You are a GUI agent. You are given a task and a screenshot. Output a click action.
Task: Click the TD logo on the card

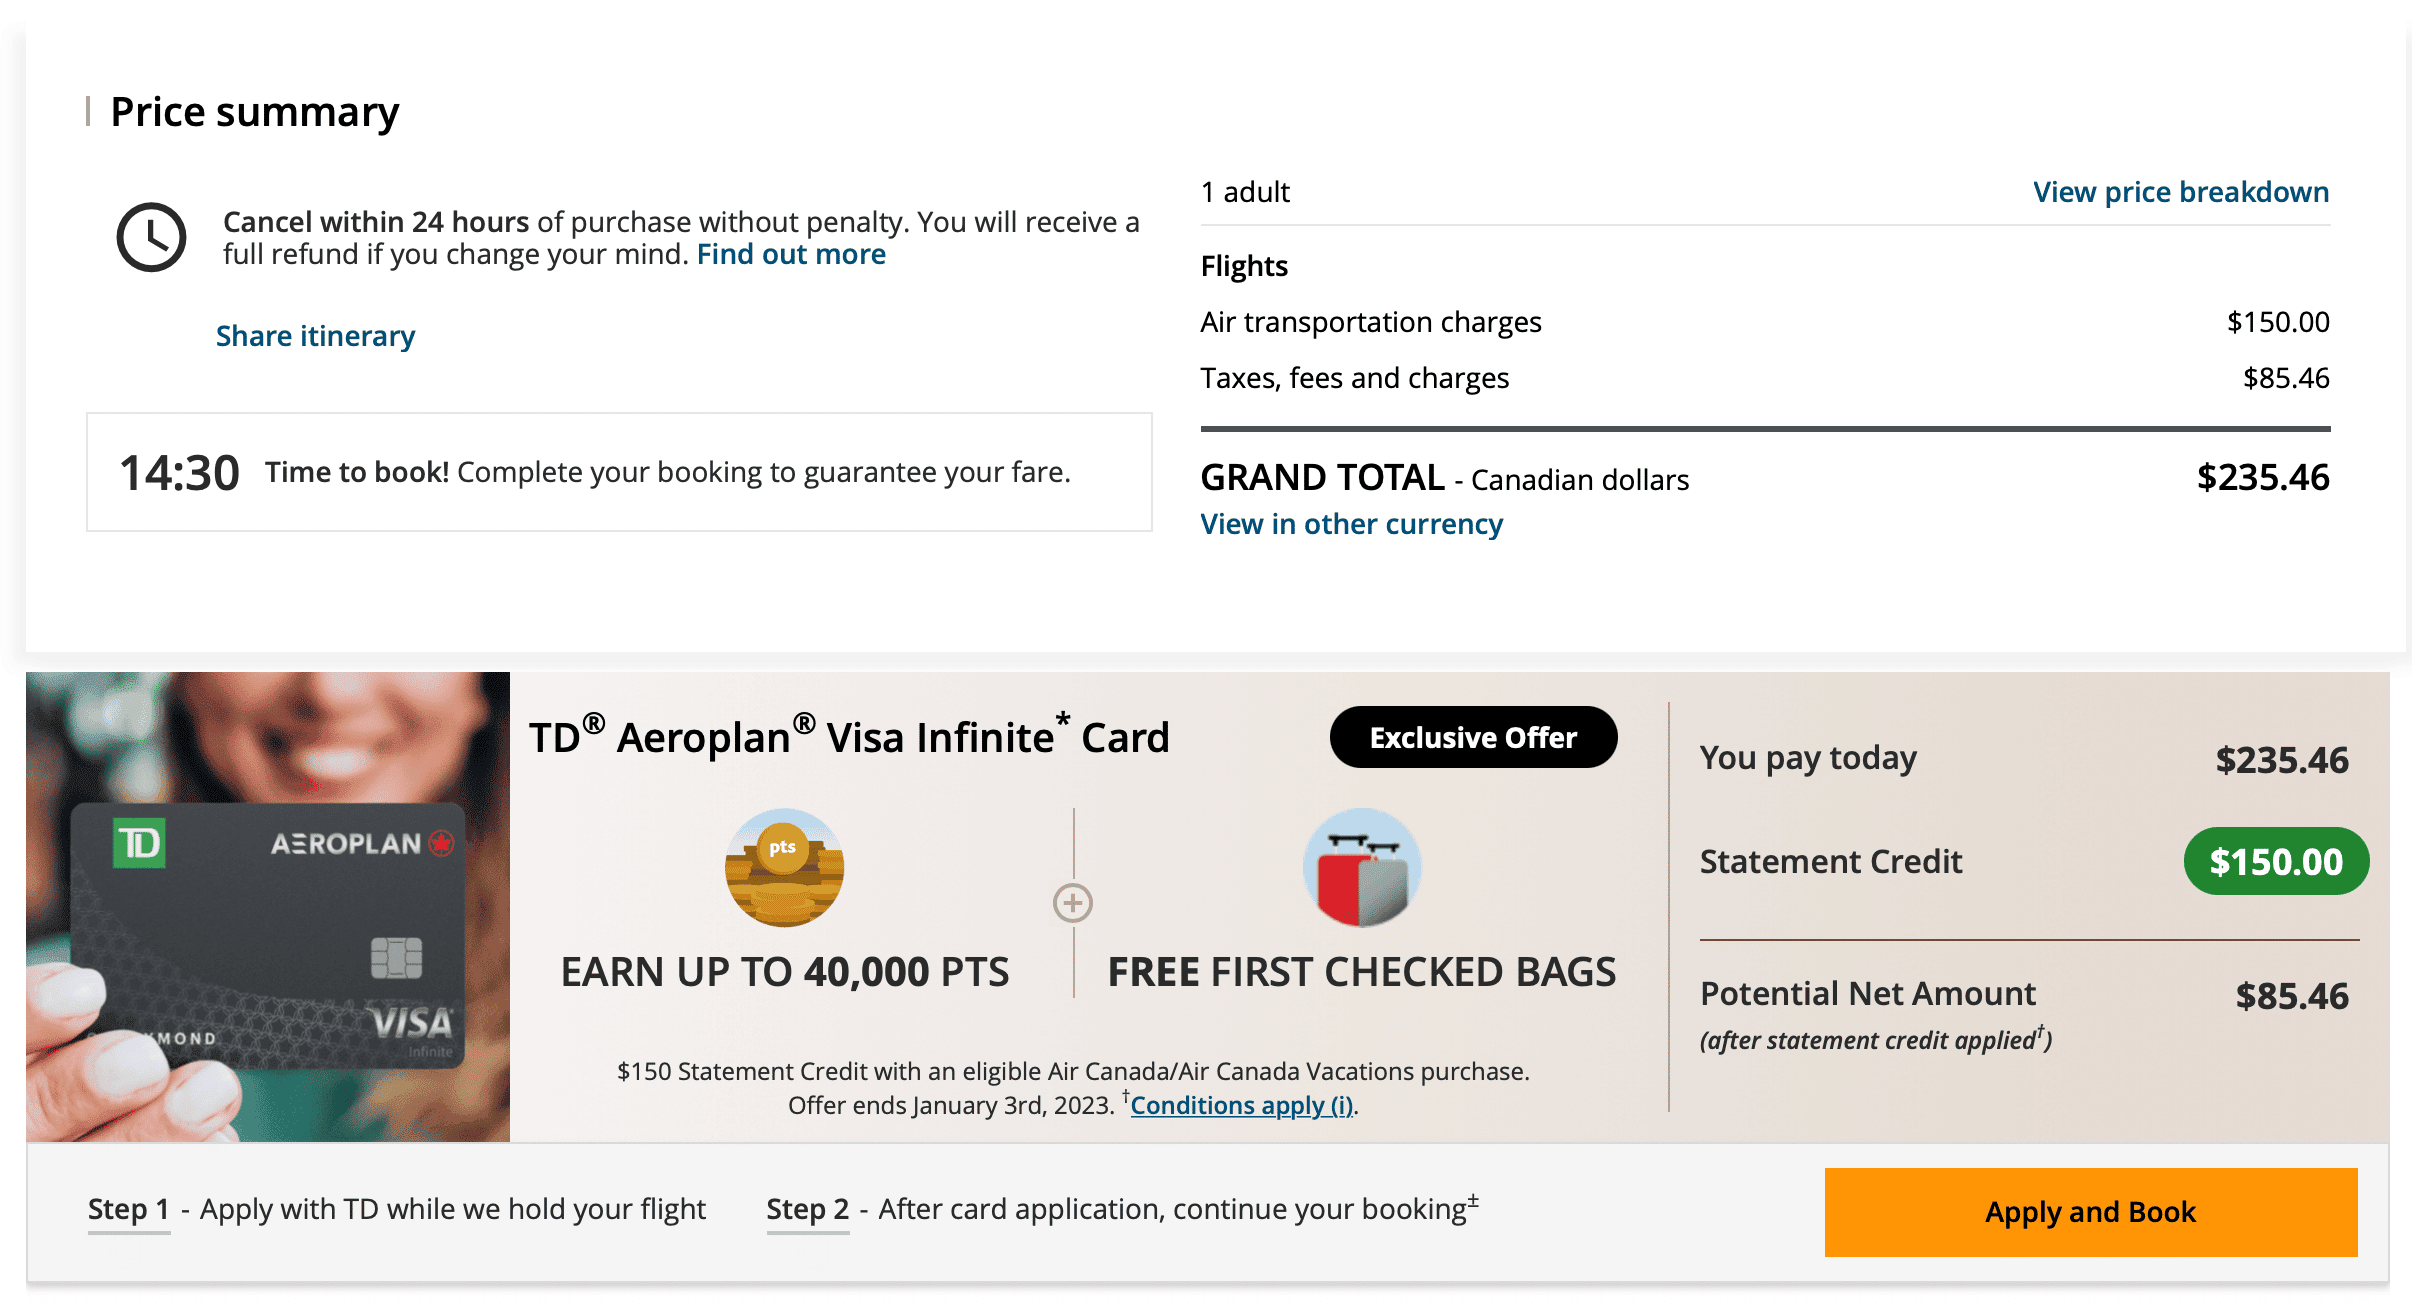point(139,844)
